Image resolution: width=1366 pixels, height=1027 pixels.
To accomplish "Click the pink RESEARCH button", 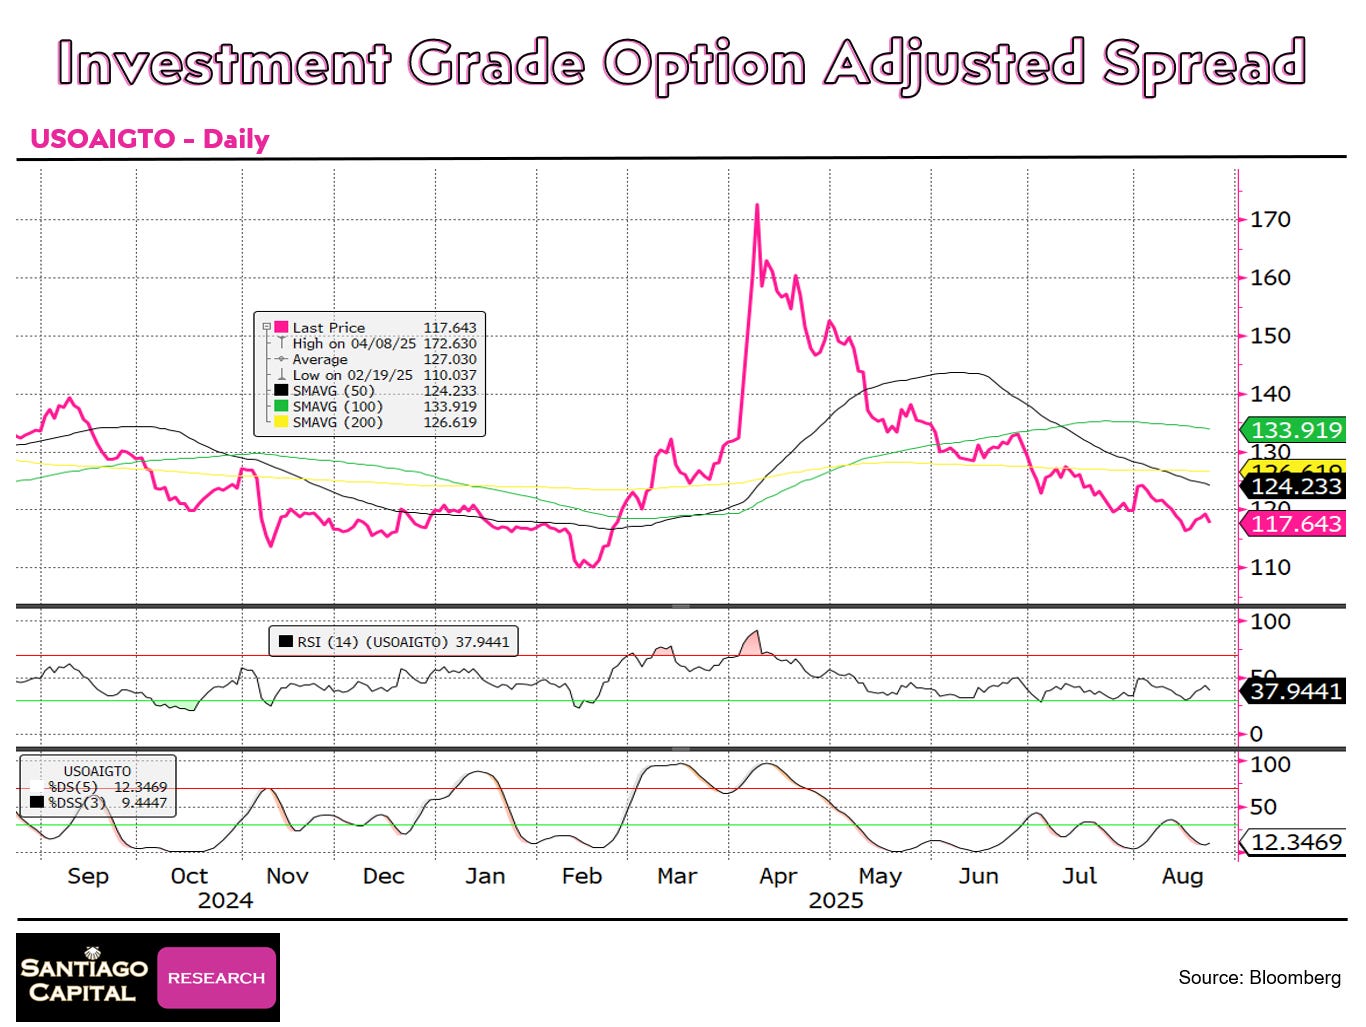I will point(215,977).
